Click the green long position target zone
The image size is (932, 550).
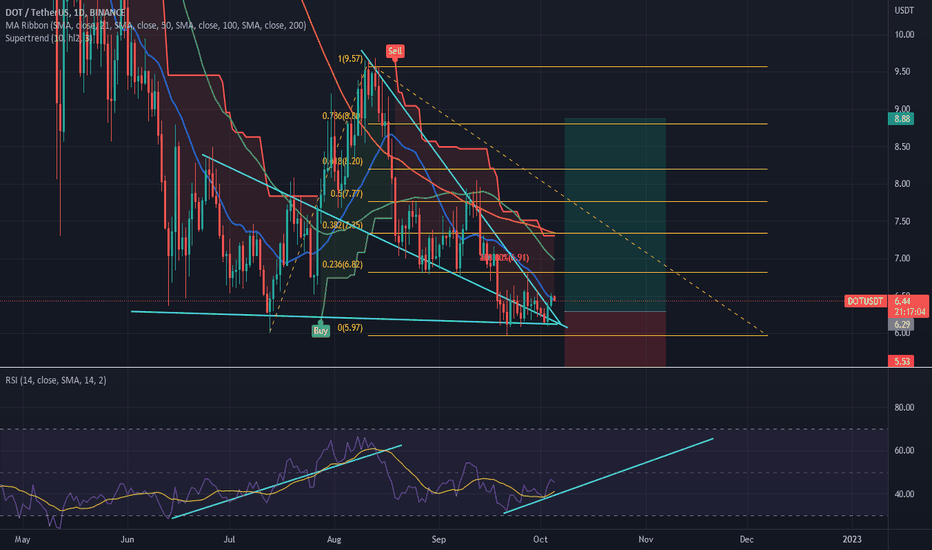(x=615, y=215)
